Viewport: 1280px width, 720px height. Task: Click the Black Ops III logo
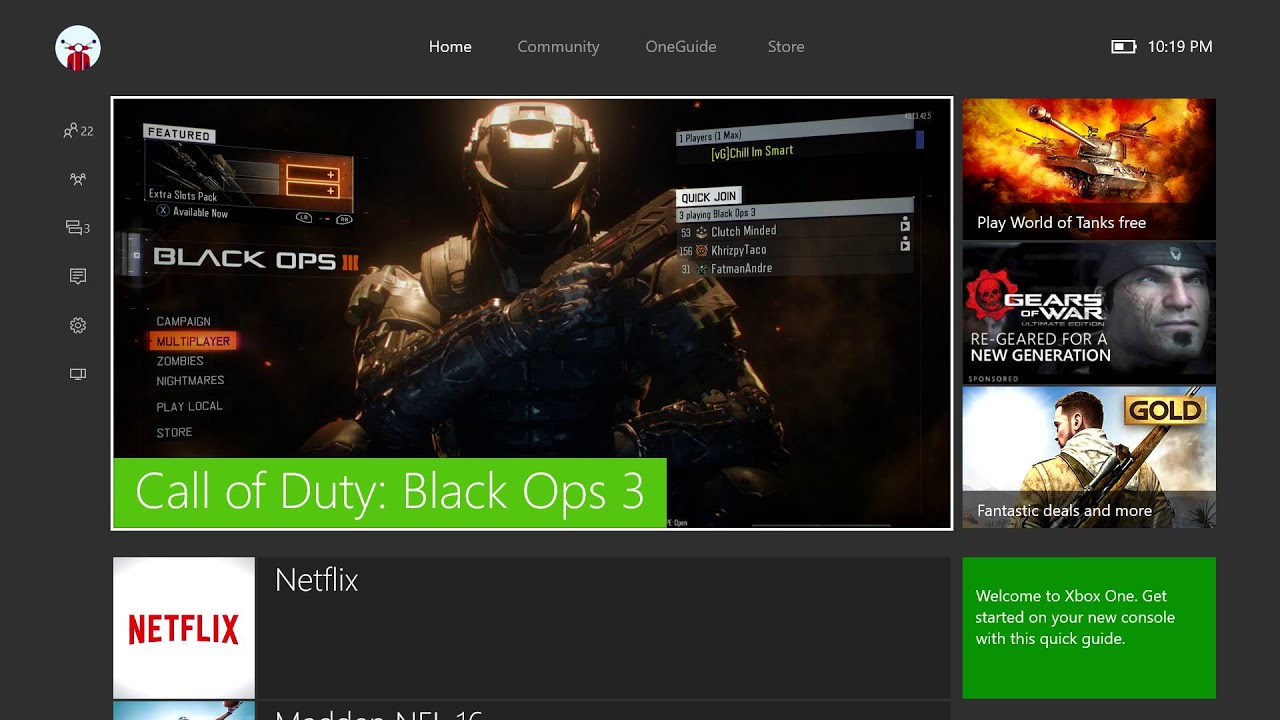tap(255, 259)
